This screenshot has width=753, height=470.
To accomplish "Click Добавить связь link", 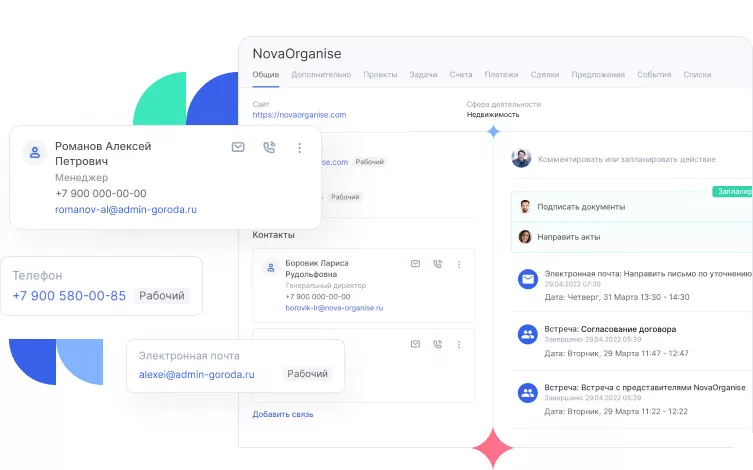I will [x=283, y=414].
